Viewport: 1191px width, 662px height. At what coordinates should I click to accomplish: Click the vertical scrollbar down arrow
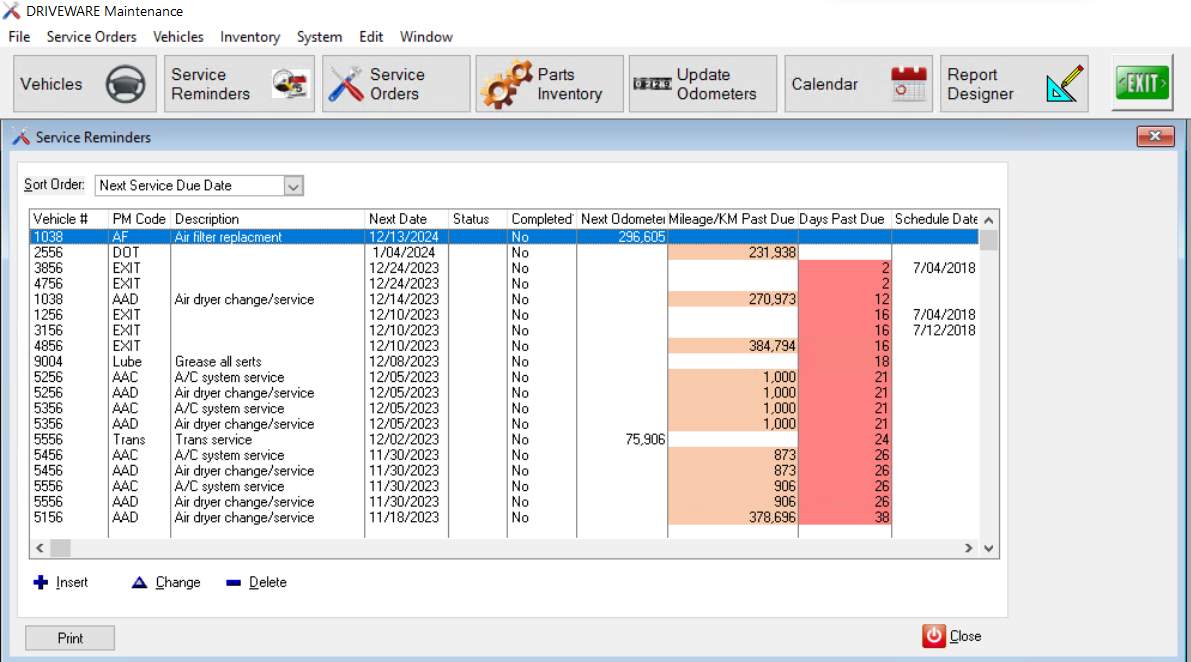pos(988,548)
